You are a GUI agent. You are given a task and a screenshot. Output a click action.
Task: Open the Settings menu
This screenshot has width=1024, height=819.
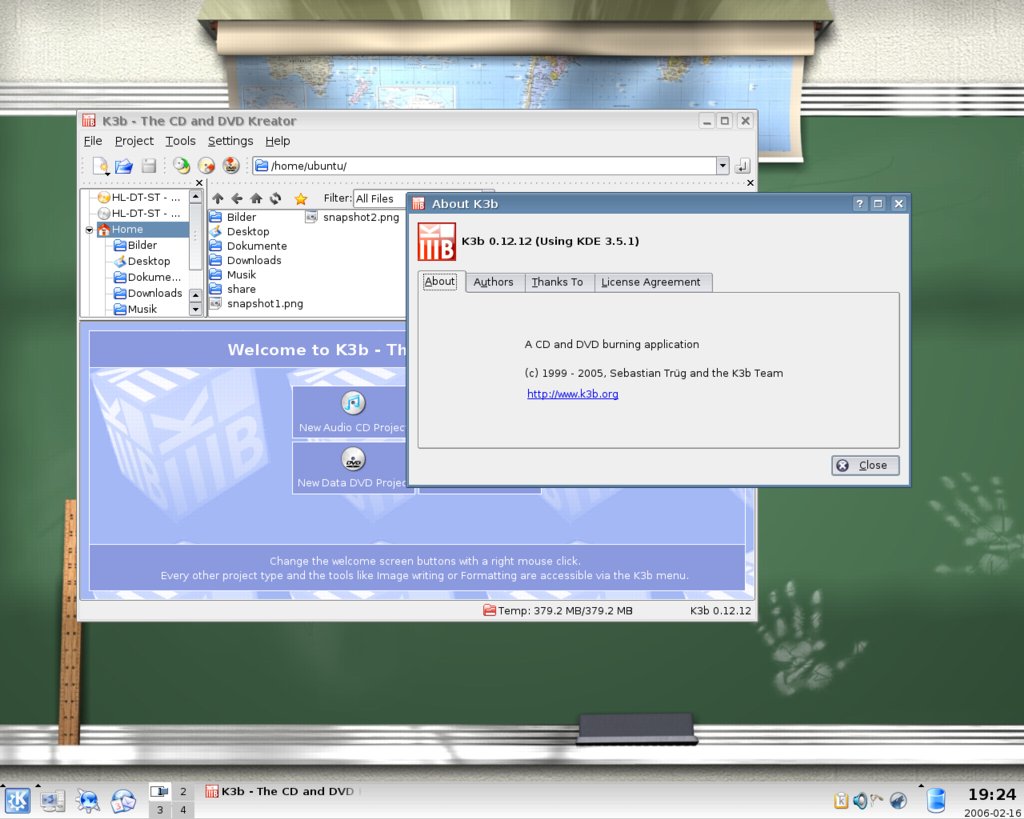(x=231, y=141)
